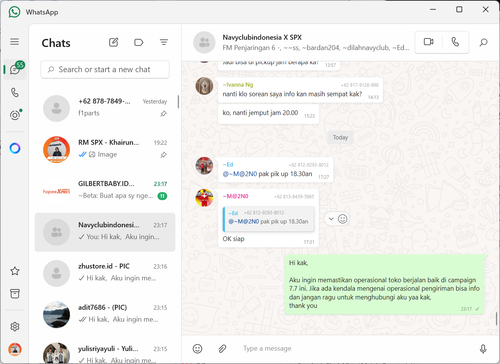Click pin icon on f1parts chat
Viewport: 500px width, 364px height.
coord(163,114)
